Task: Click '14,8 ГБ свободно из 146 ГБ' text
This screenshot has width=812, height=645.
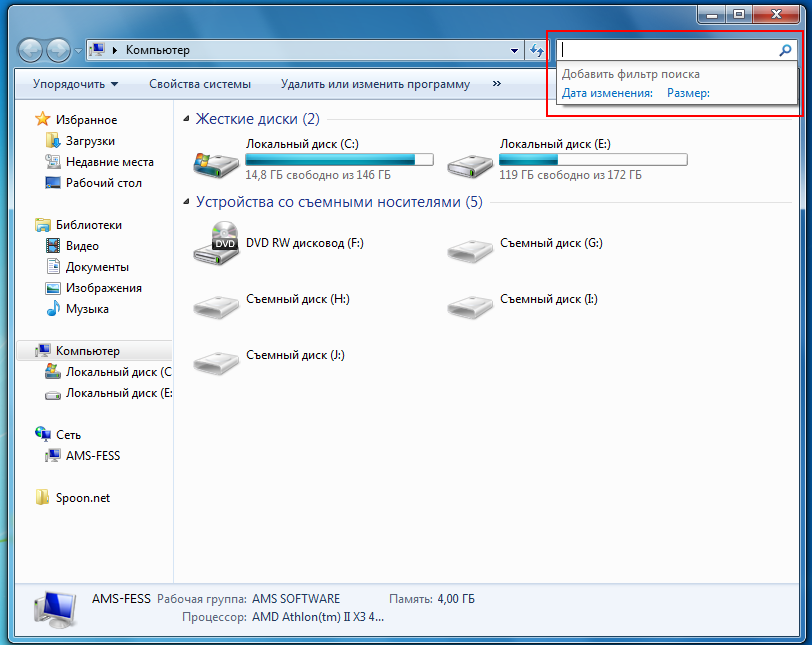Action: [318, 175]
